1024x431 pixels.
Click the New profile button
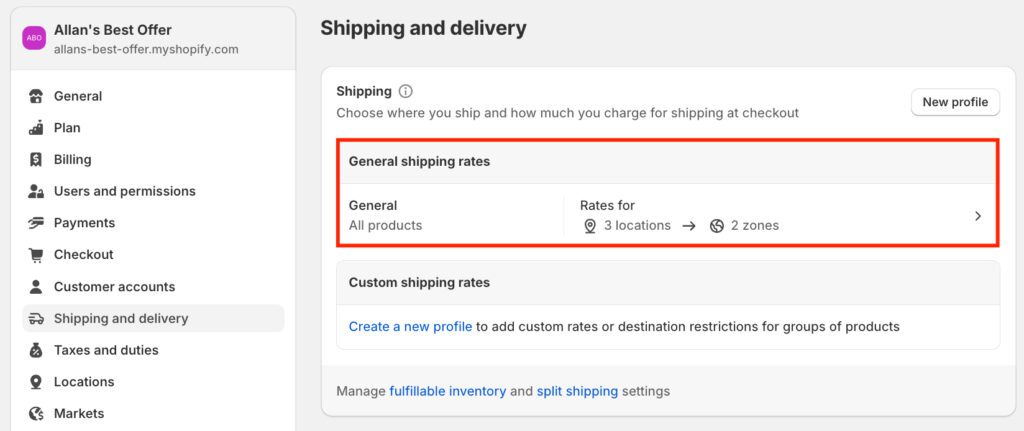[x=955, y=102]
